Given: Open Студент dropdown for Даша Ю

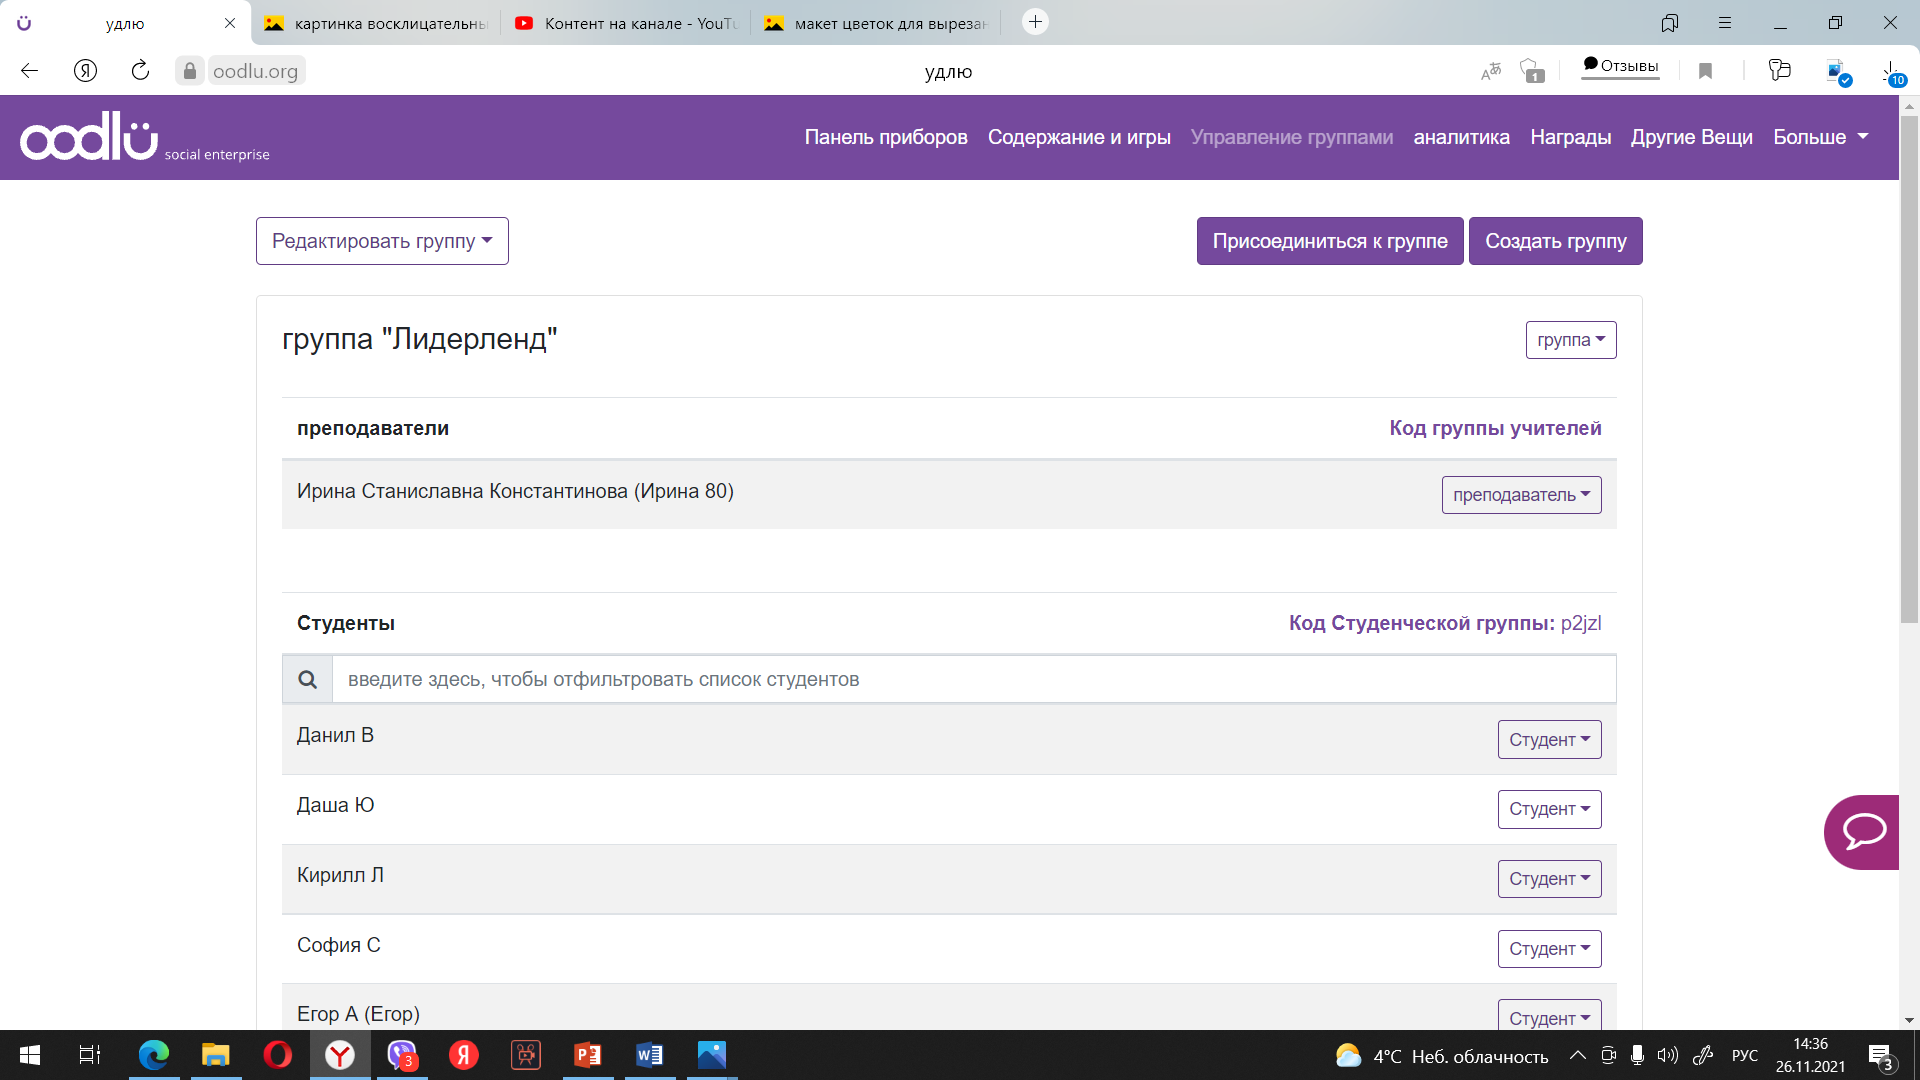Looking at the screenshot, I should (x=1548, y=809).
